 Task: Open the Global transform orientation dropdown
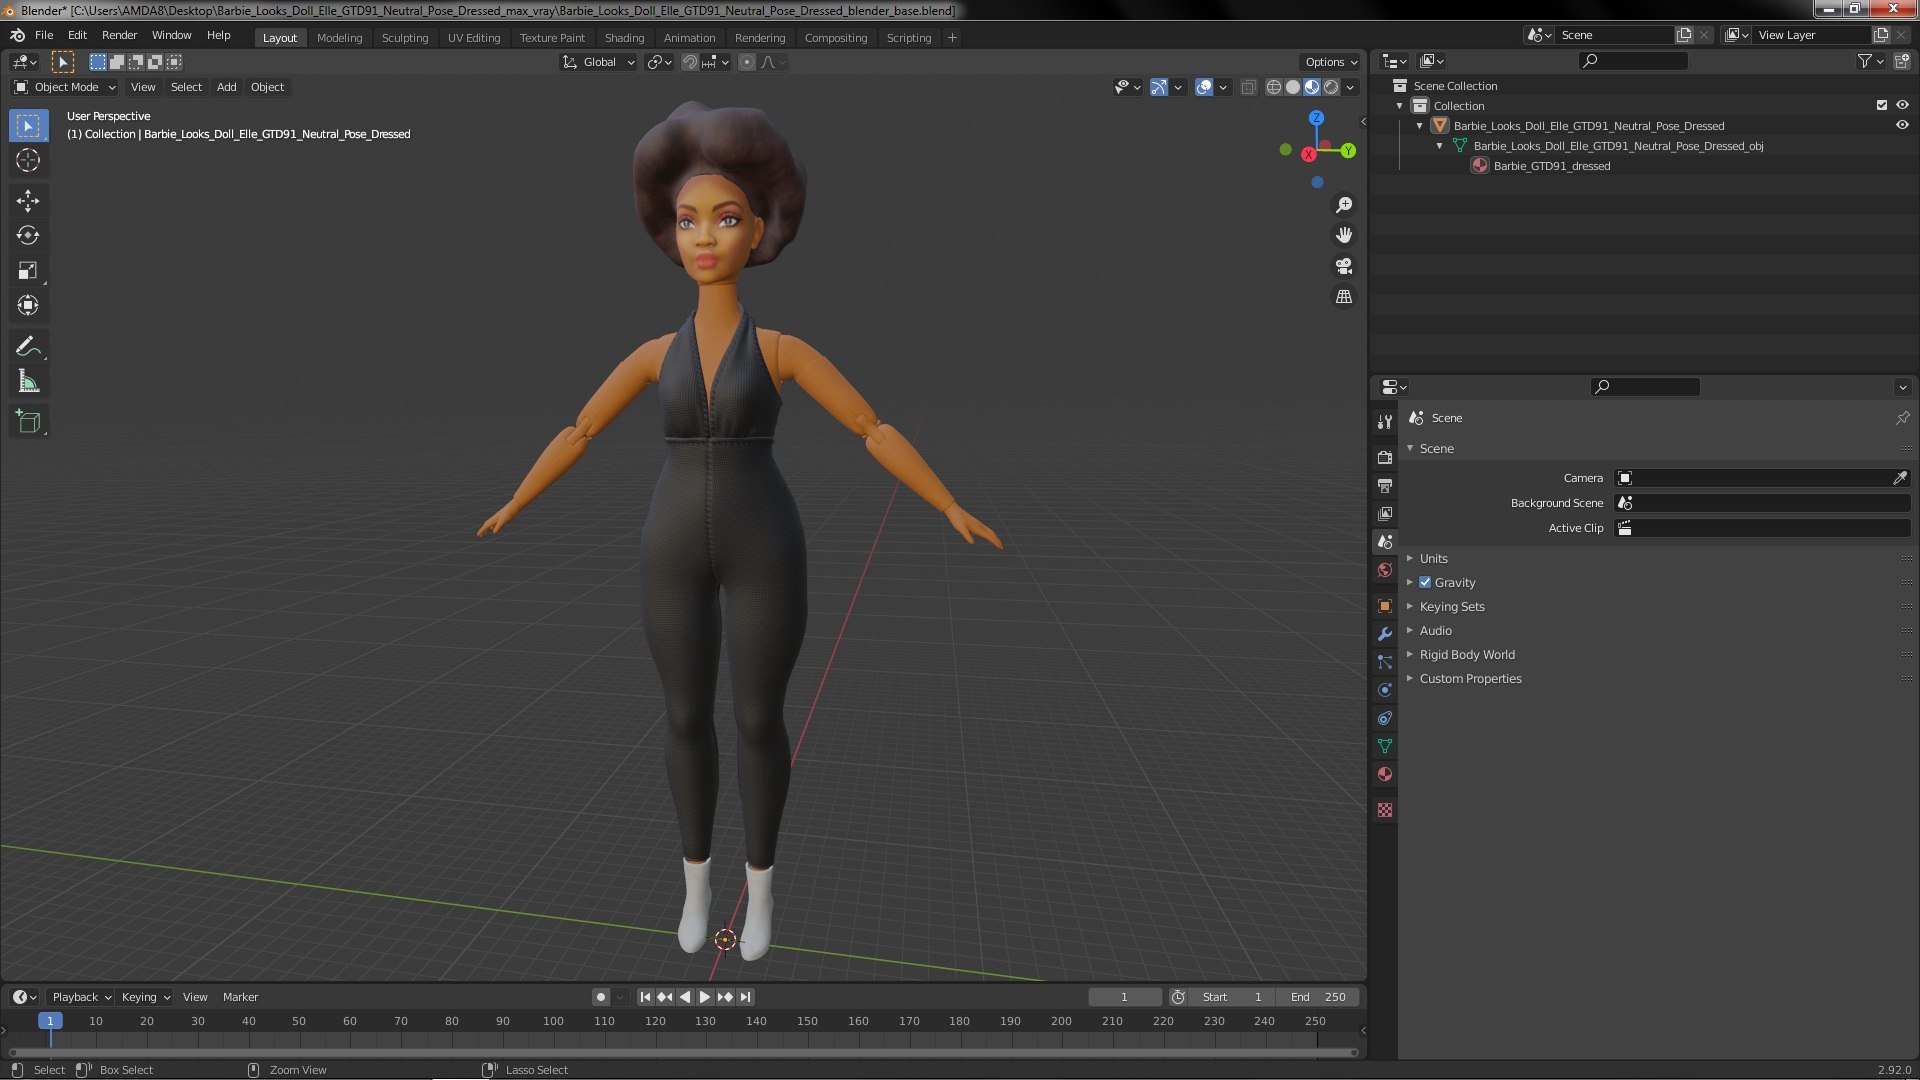598,62
